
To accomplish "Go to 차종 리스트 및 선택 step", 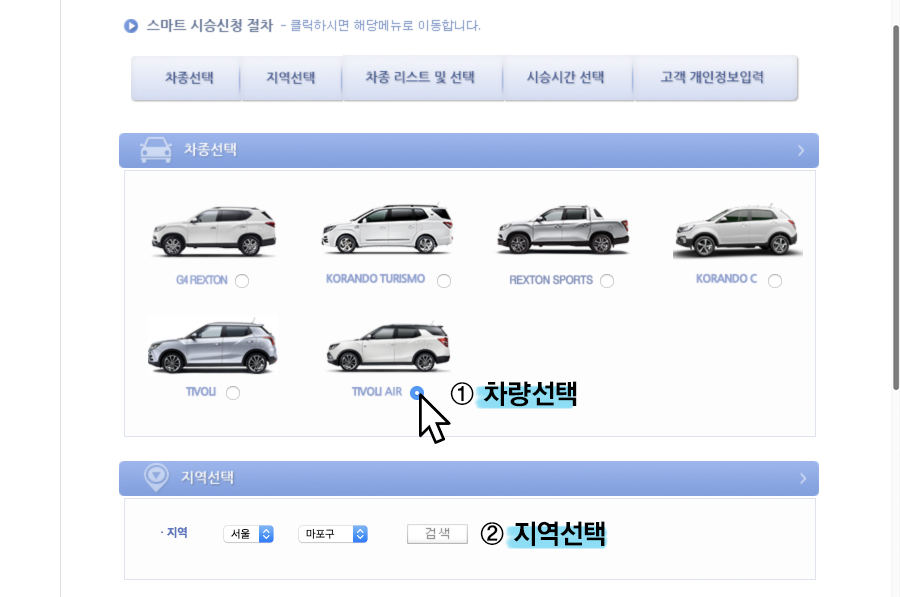I will (x=422, y=77).
